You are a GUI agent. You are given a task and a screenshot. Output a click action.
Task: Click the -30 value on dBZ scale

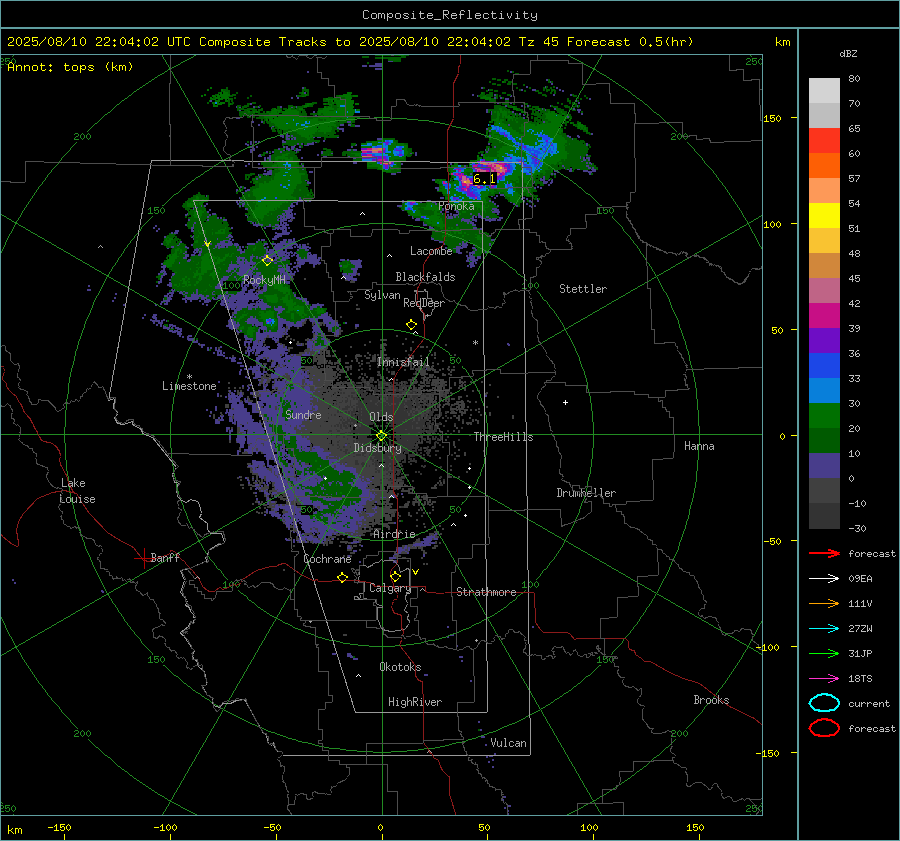click(x=857, y=528)
